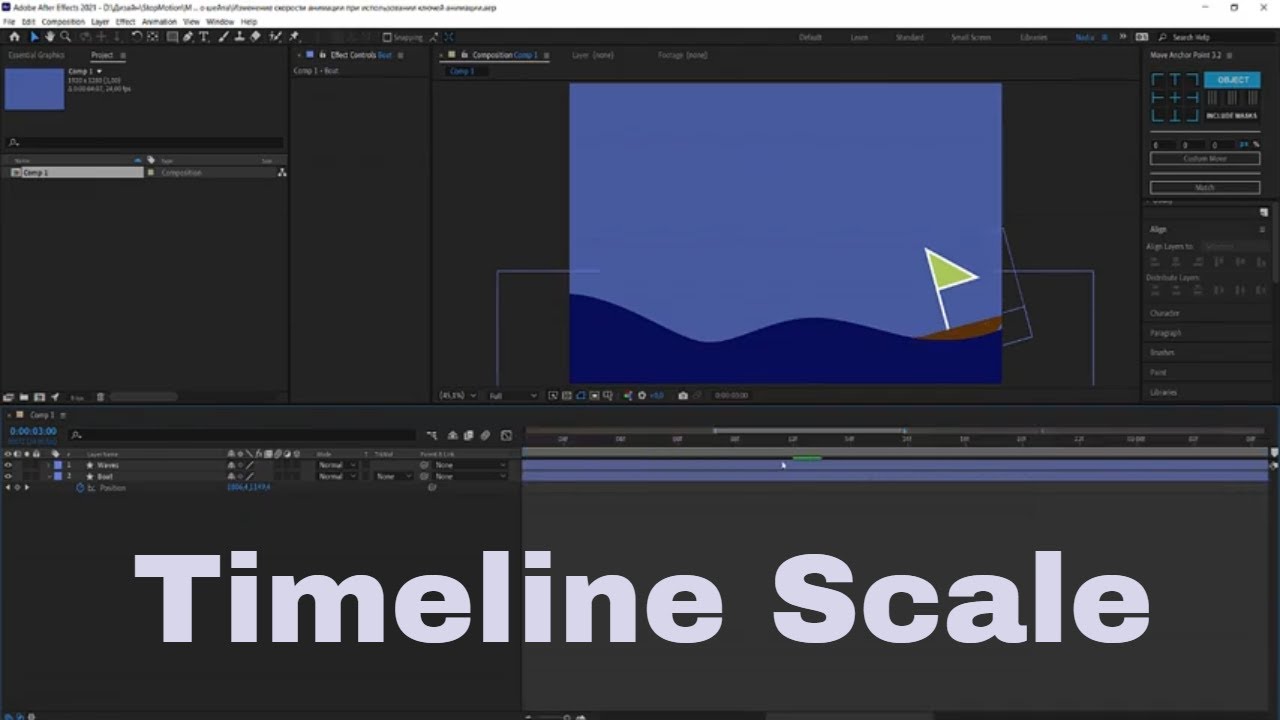Switch to the Standard workspace

(x=910, y=37)
